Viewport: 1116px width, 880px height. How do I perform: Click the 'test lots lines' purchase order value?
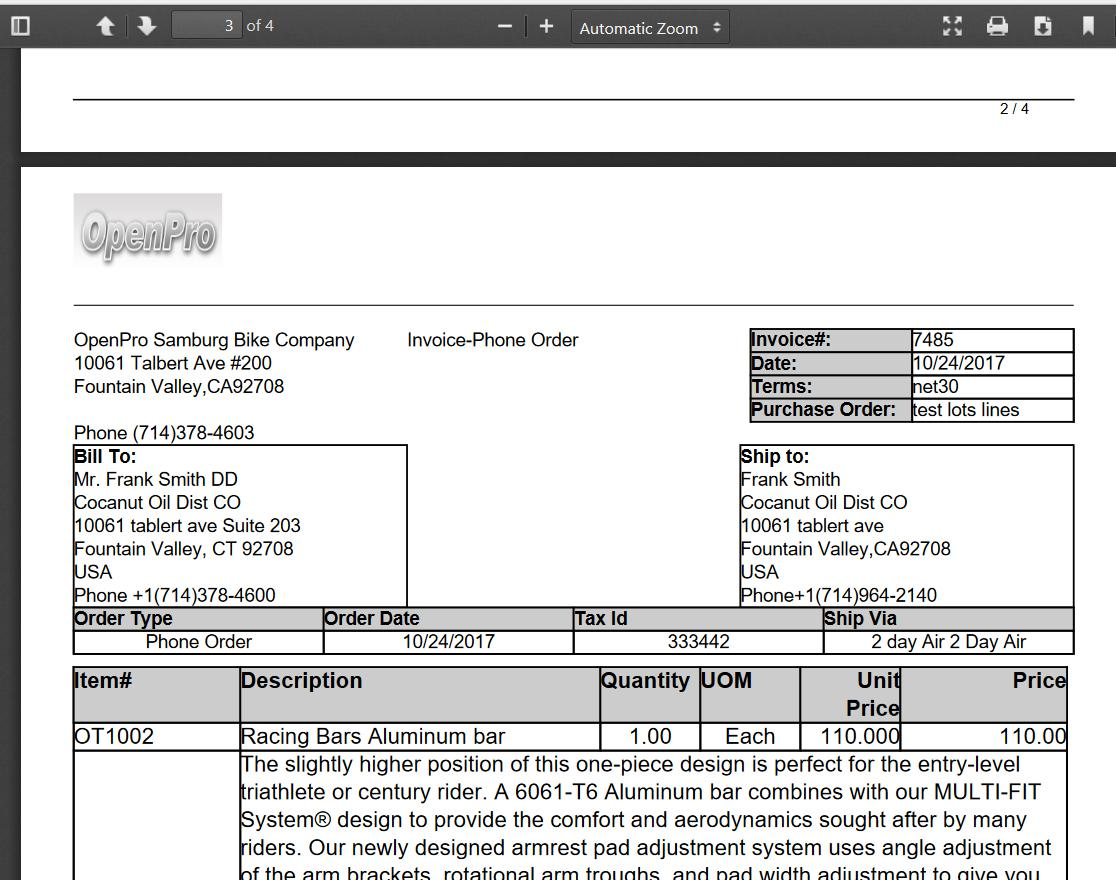tap(966, 410)
